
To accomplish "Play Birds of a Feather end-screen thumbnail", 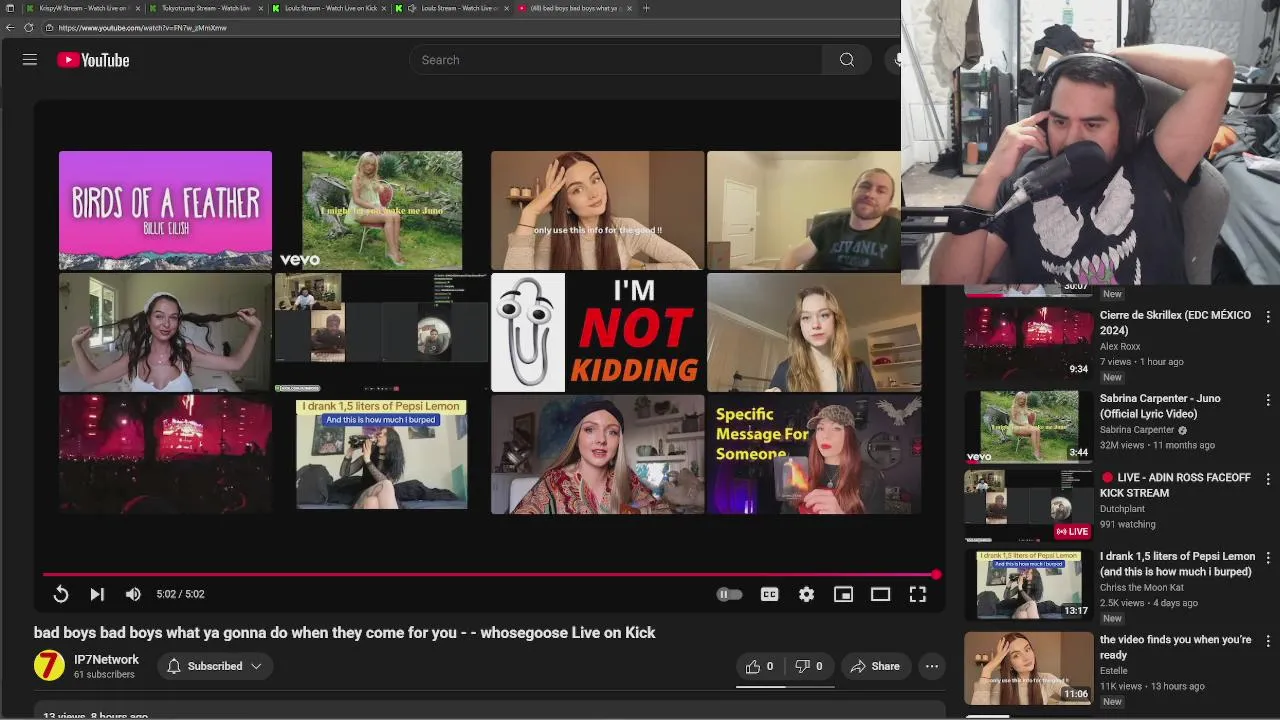I will pyautogui.click(x=165, y=210).
